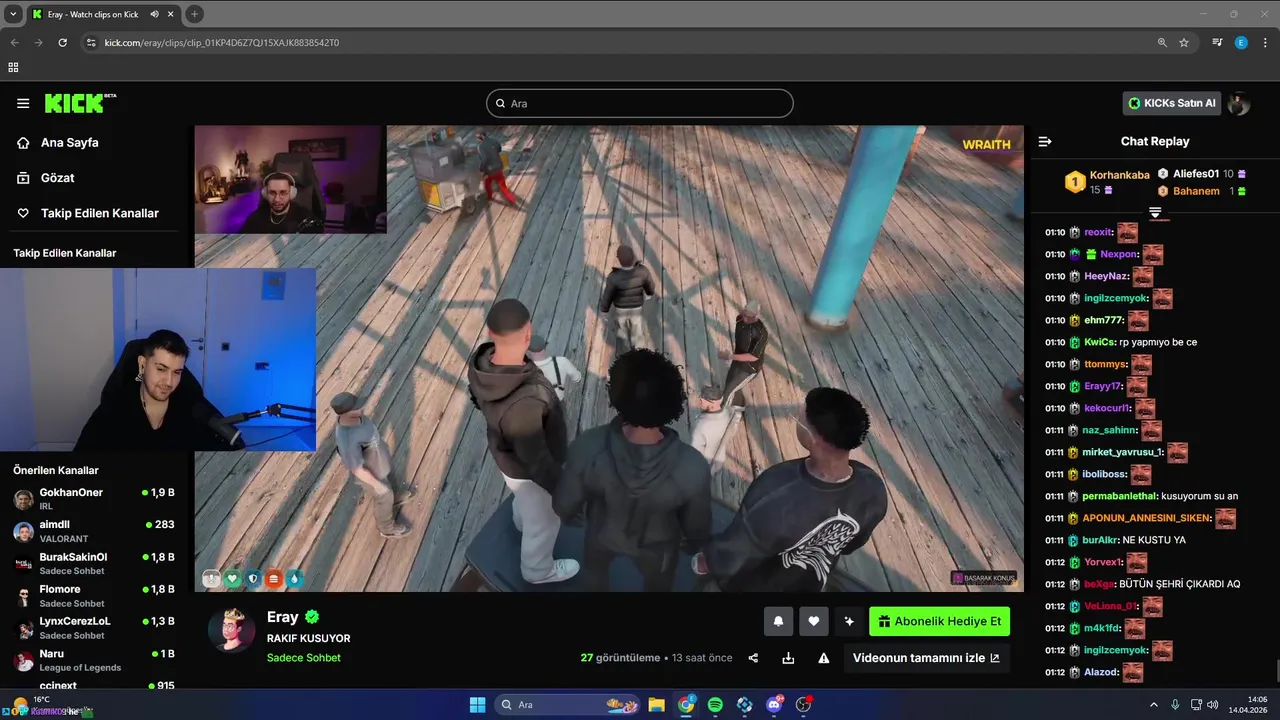This screenshot has width=1280, height=720.
Task: Share the clip with the share icon
Action: (x=753, y=658)
